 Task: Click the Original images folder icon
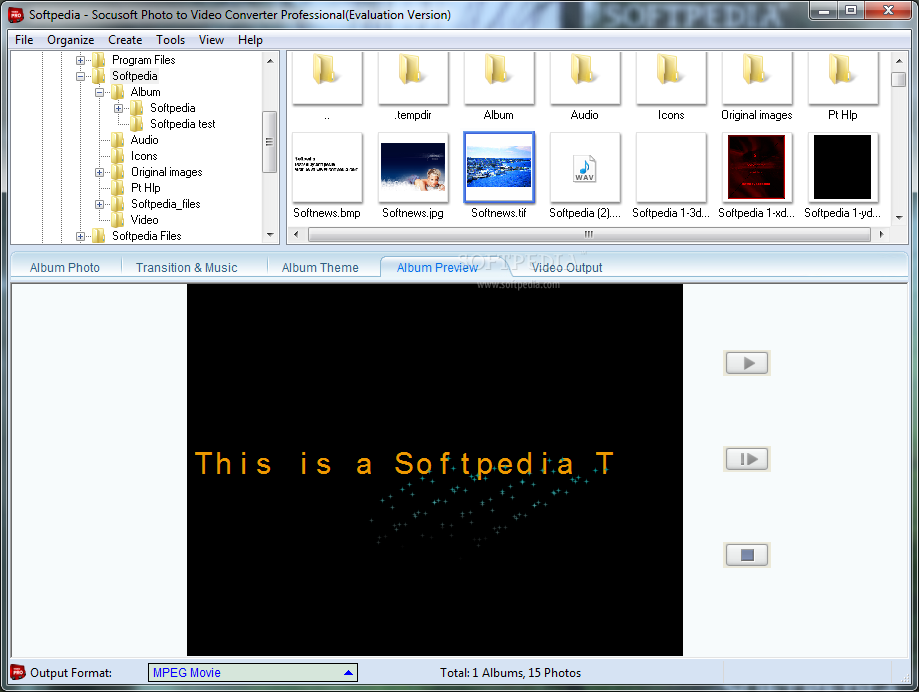click(x=757, y=79)
